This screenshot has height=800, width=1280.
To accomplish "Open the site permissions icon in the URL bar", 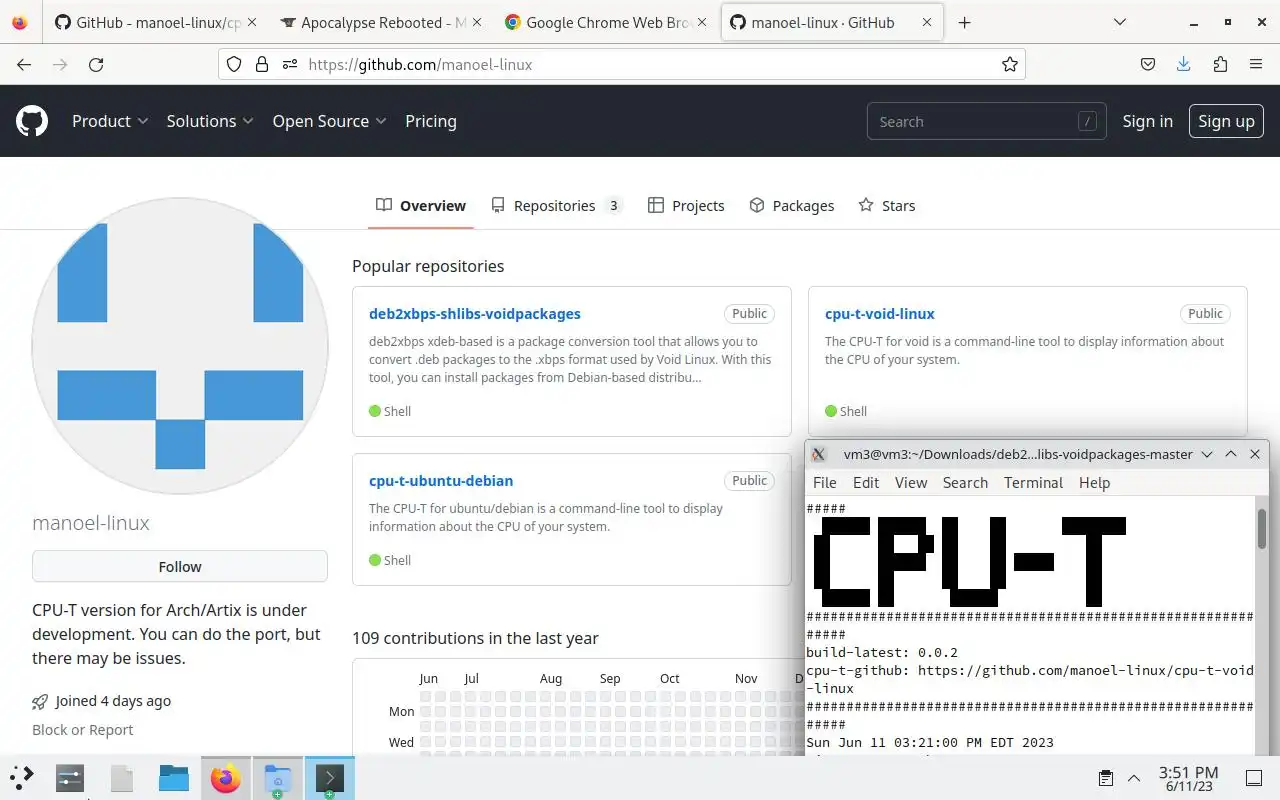I will pos(290,64).
